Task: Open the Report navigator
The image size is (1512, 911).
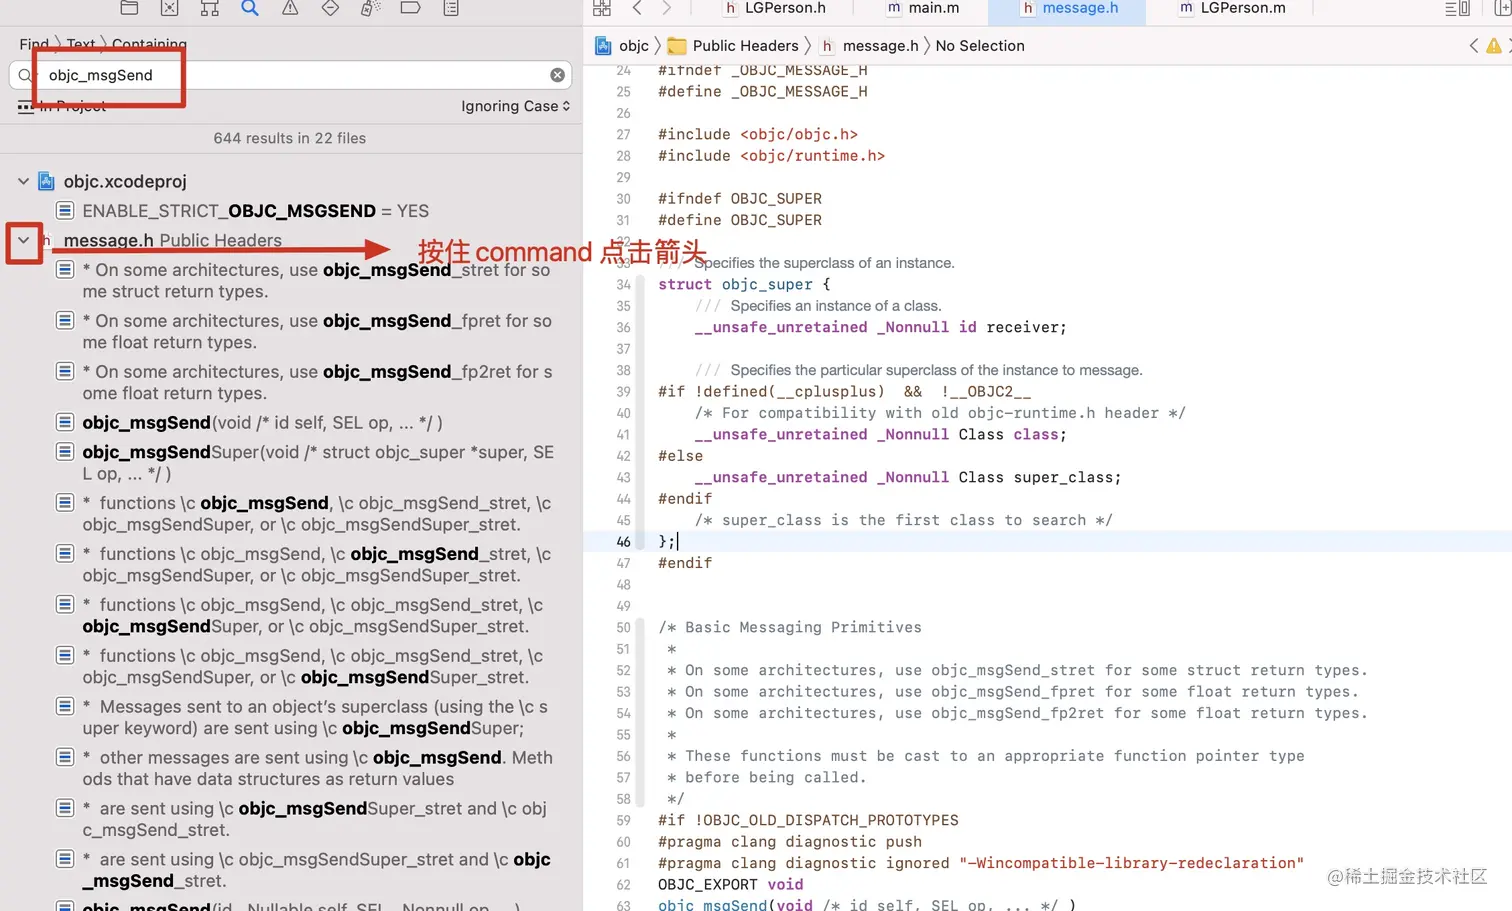Action: [450, 8]
